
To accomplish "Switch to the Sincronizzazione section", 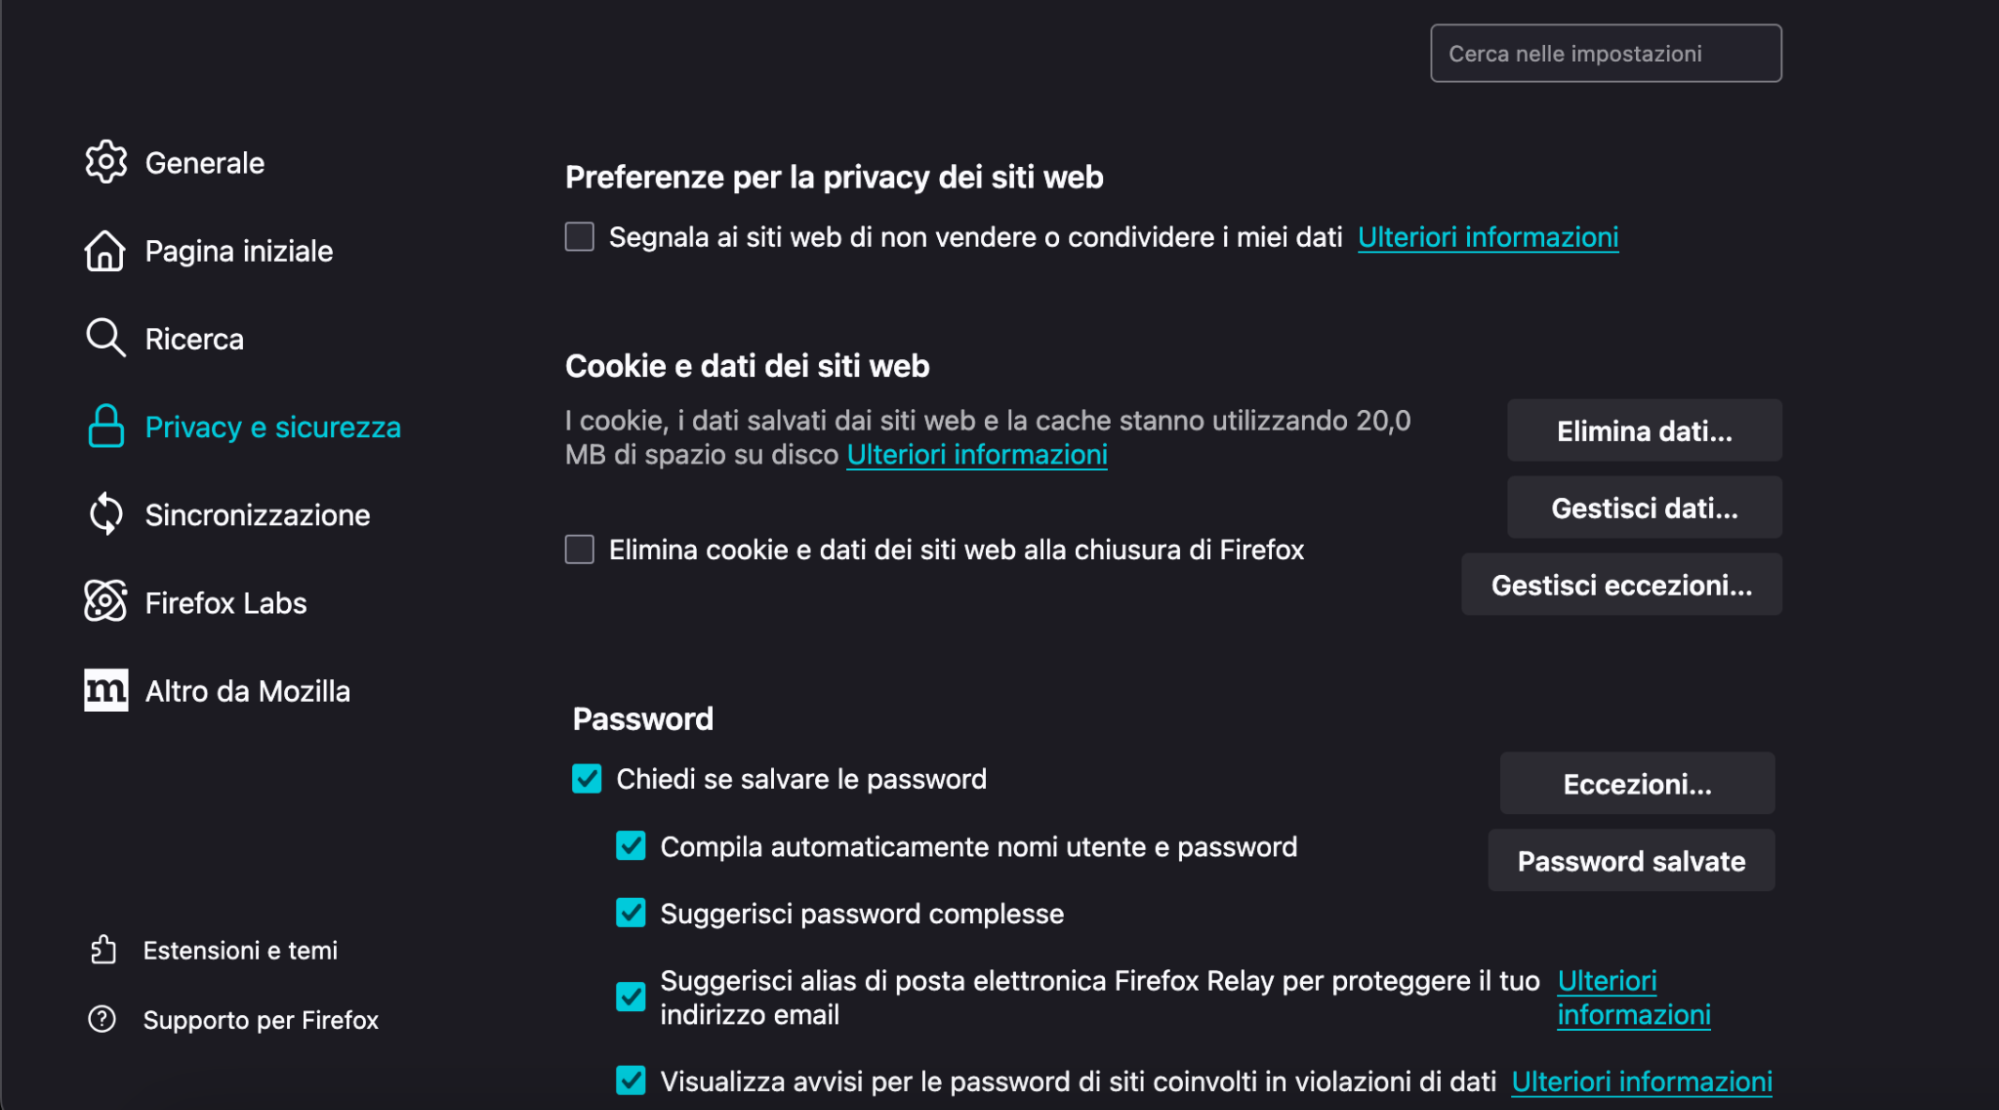I will tap(258, 514).
